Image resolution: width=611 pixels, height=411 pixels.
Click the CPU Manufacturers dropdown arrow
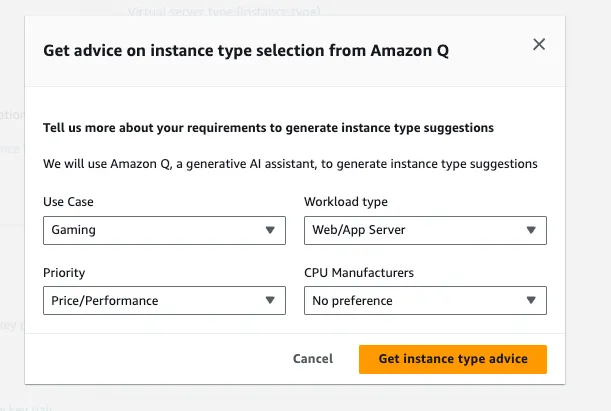(x=531, y=300)
